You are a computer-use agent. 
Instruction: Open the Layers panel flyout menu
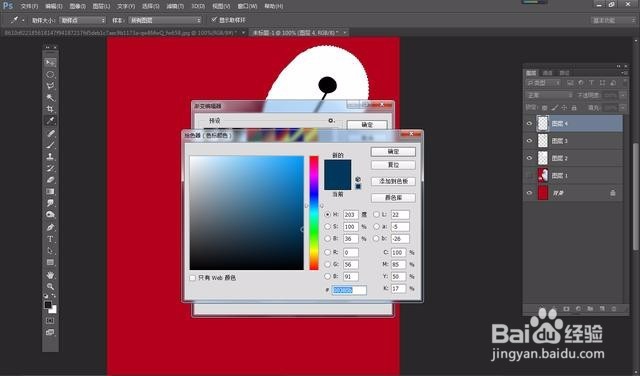click(624, 73)
